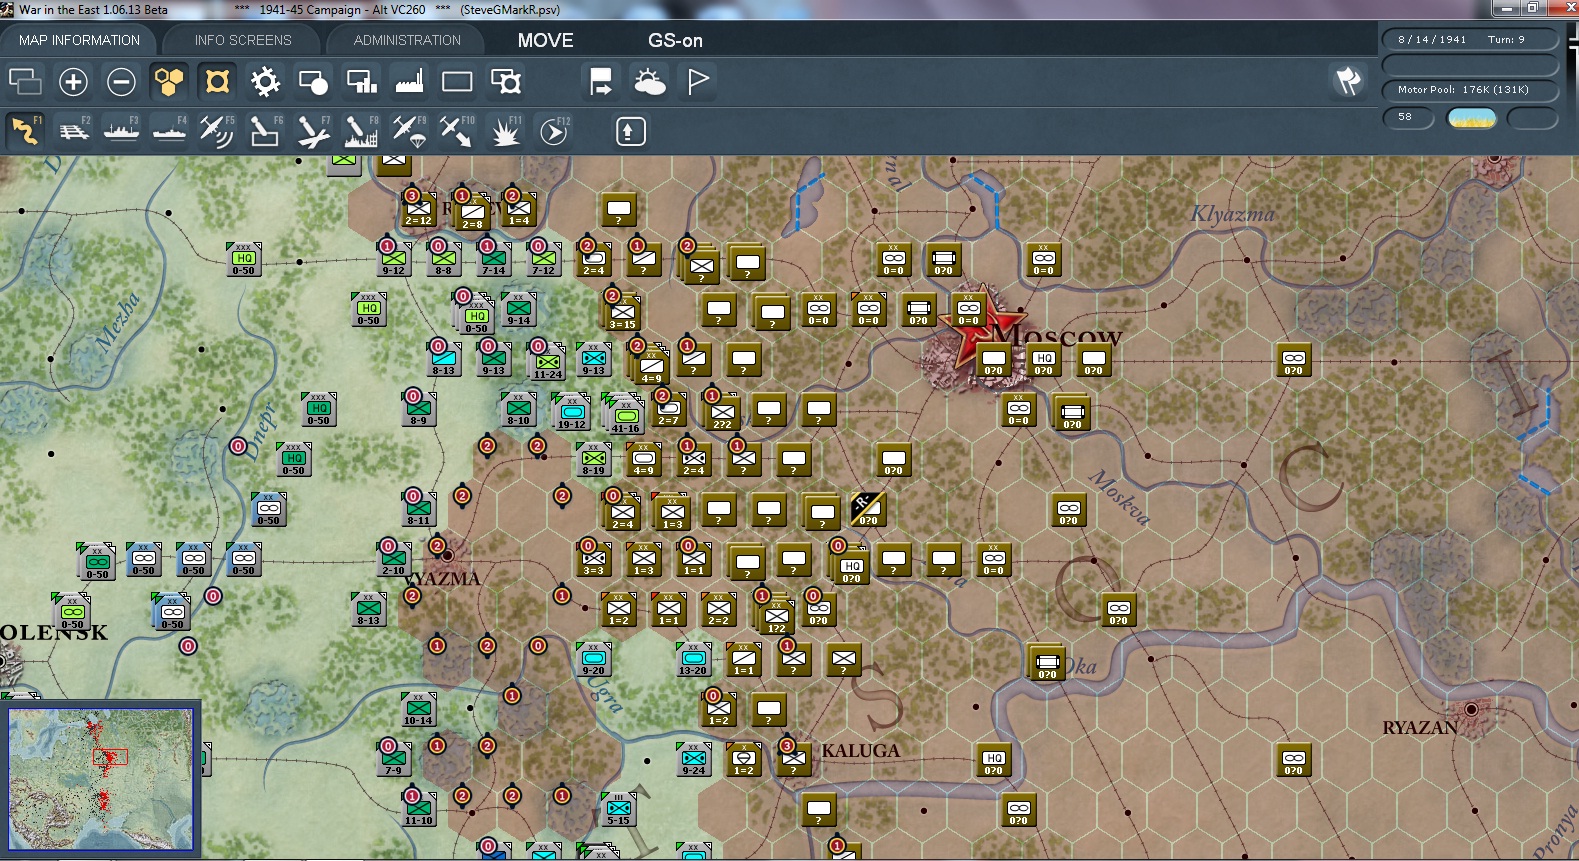Toggle the highlighted fort-shaped map overlay button

pos(217,81)
